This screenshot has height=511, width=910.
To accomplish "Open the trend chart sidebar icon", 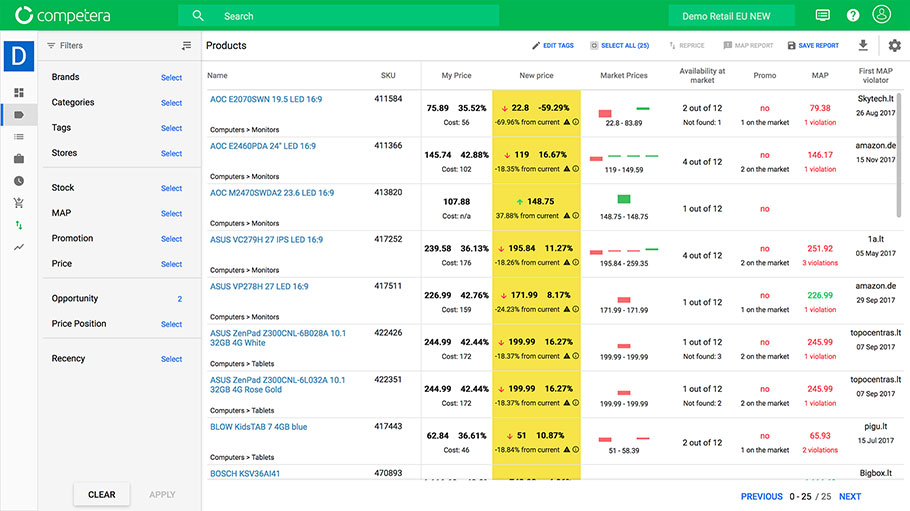I will click(x=19, y=247).
